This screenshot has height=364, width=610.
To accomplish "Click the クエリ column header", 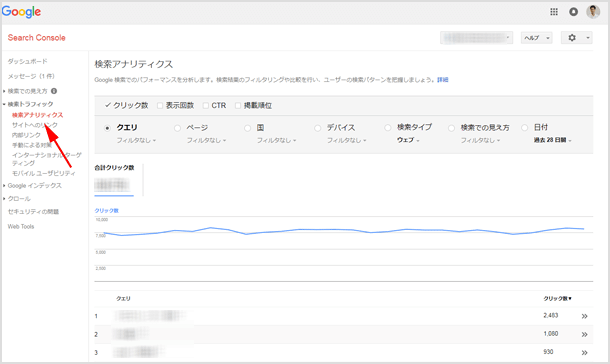I will tap(123, 299).
